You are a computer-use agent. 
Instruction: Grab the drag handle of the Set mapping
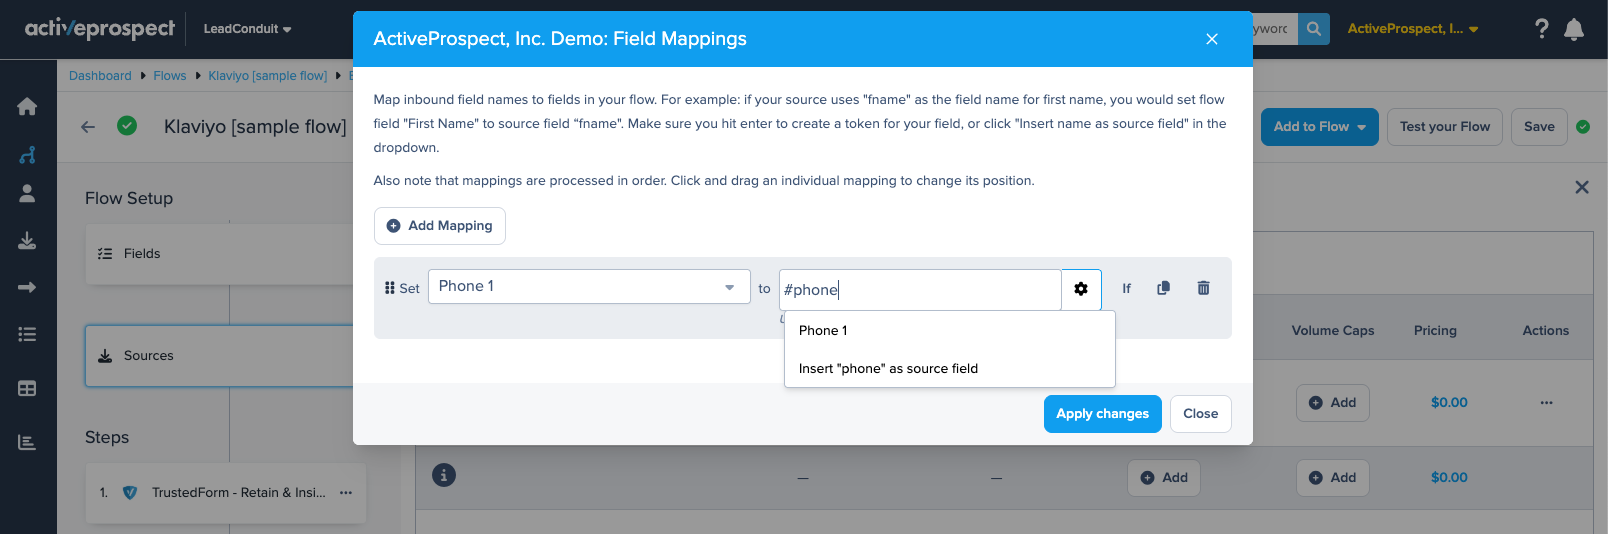389,288
